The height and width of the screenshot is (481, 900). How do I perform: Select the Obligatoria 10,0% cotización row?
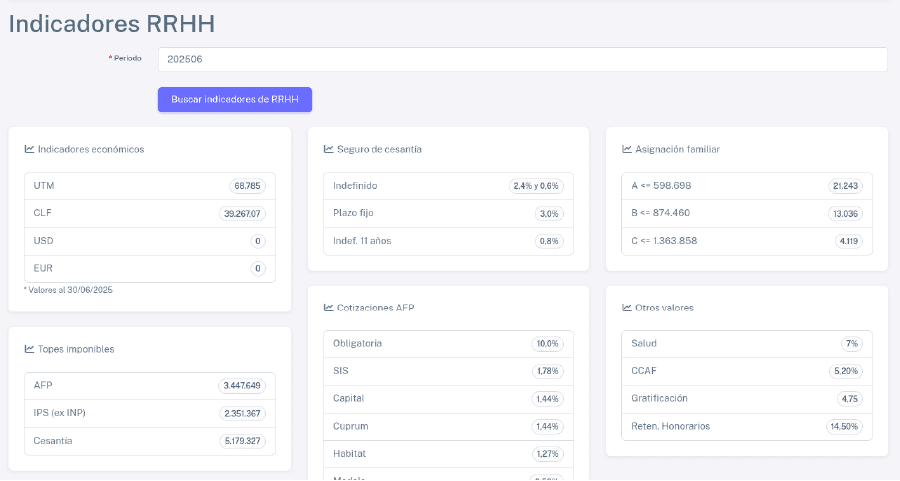coord(448,344)
